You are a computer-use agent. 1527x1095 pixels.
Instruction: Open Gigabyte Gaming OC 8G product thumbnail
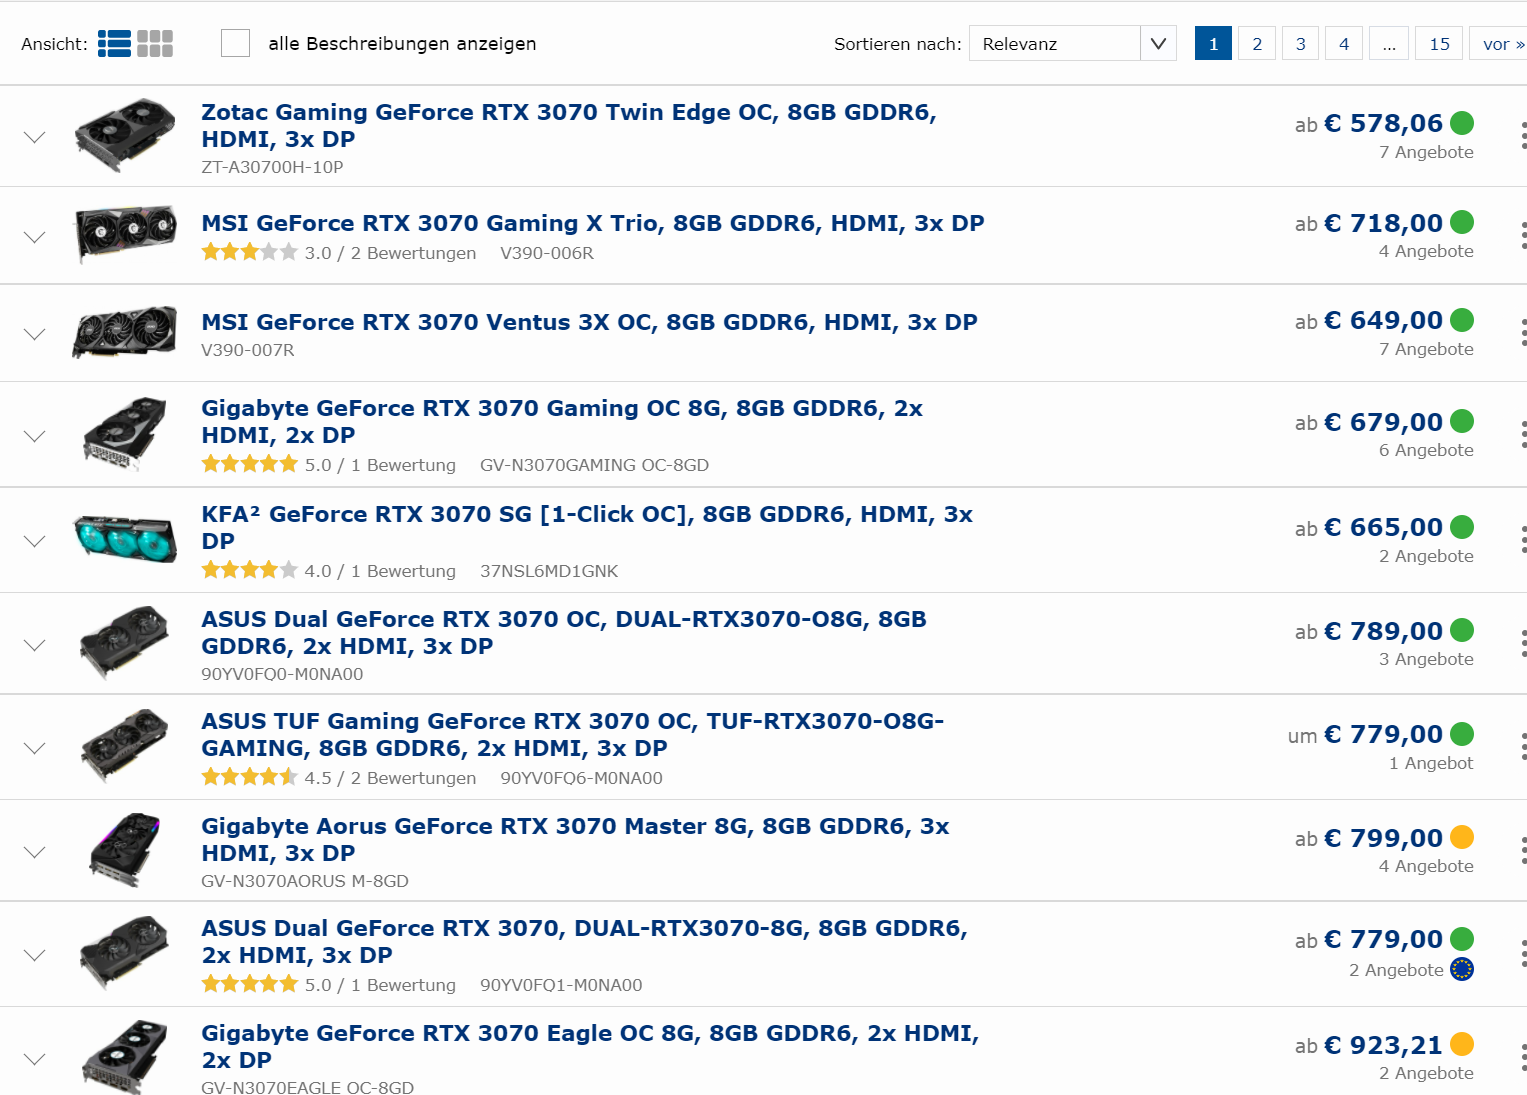125,434
